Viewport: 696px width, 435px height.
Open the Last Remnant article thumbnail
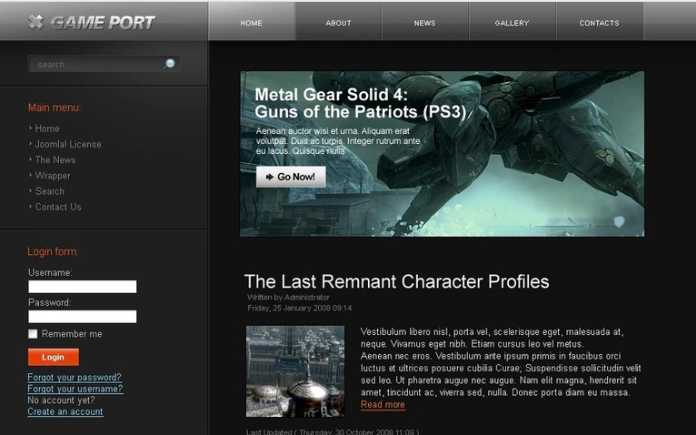(295, 372)
